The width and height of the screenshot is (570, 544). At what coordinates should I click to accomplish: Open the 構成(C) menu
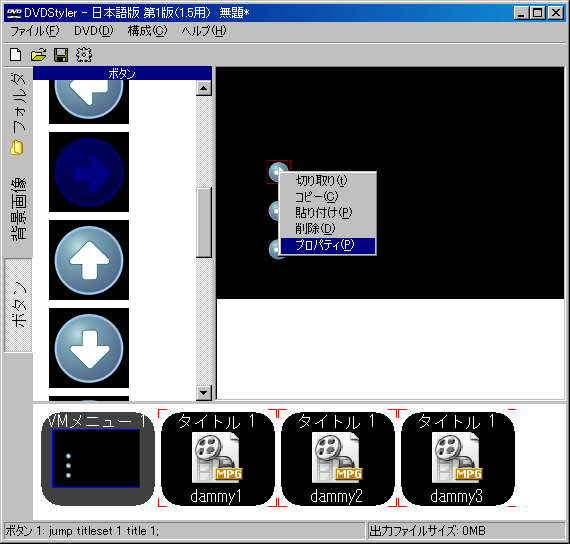[147, 31]
